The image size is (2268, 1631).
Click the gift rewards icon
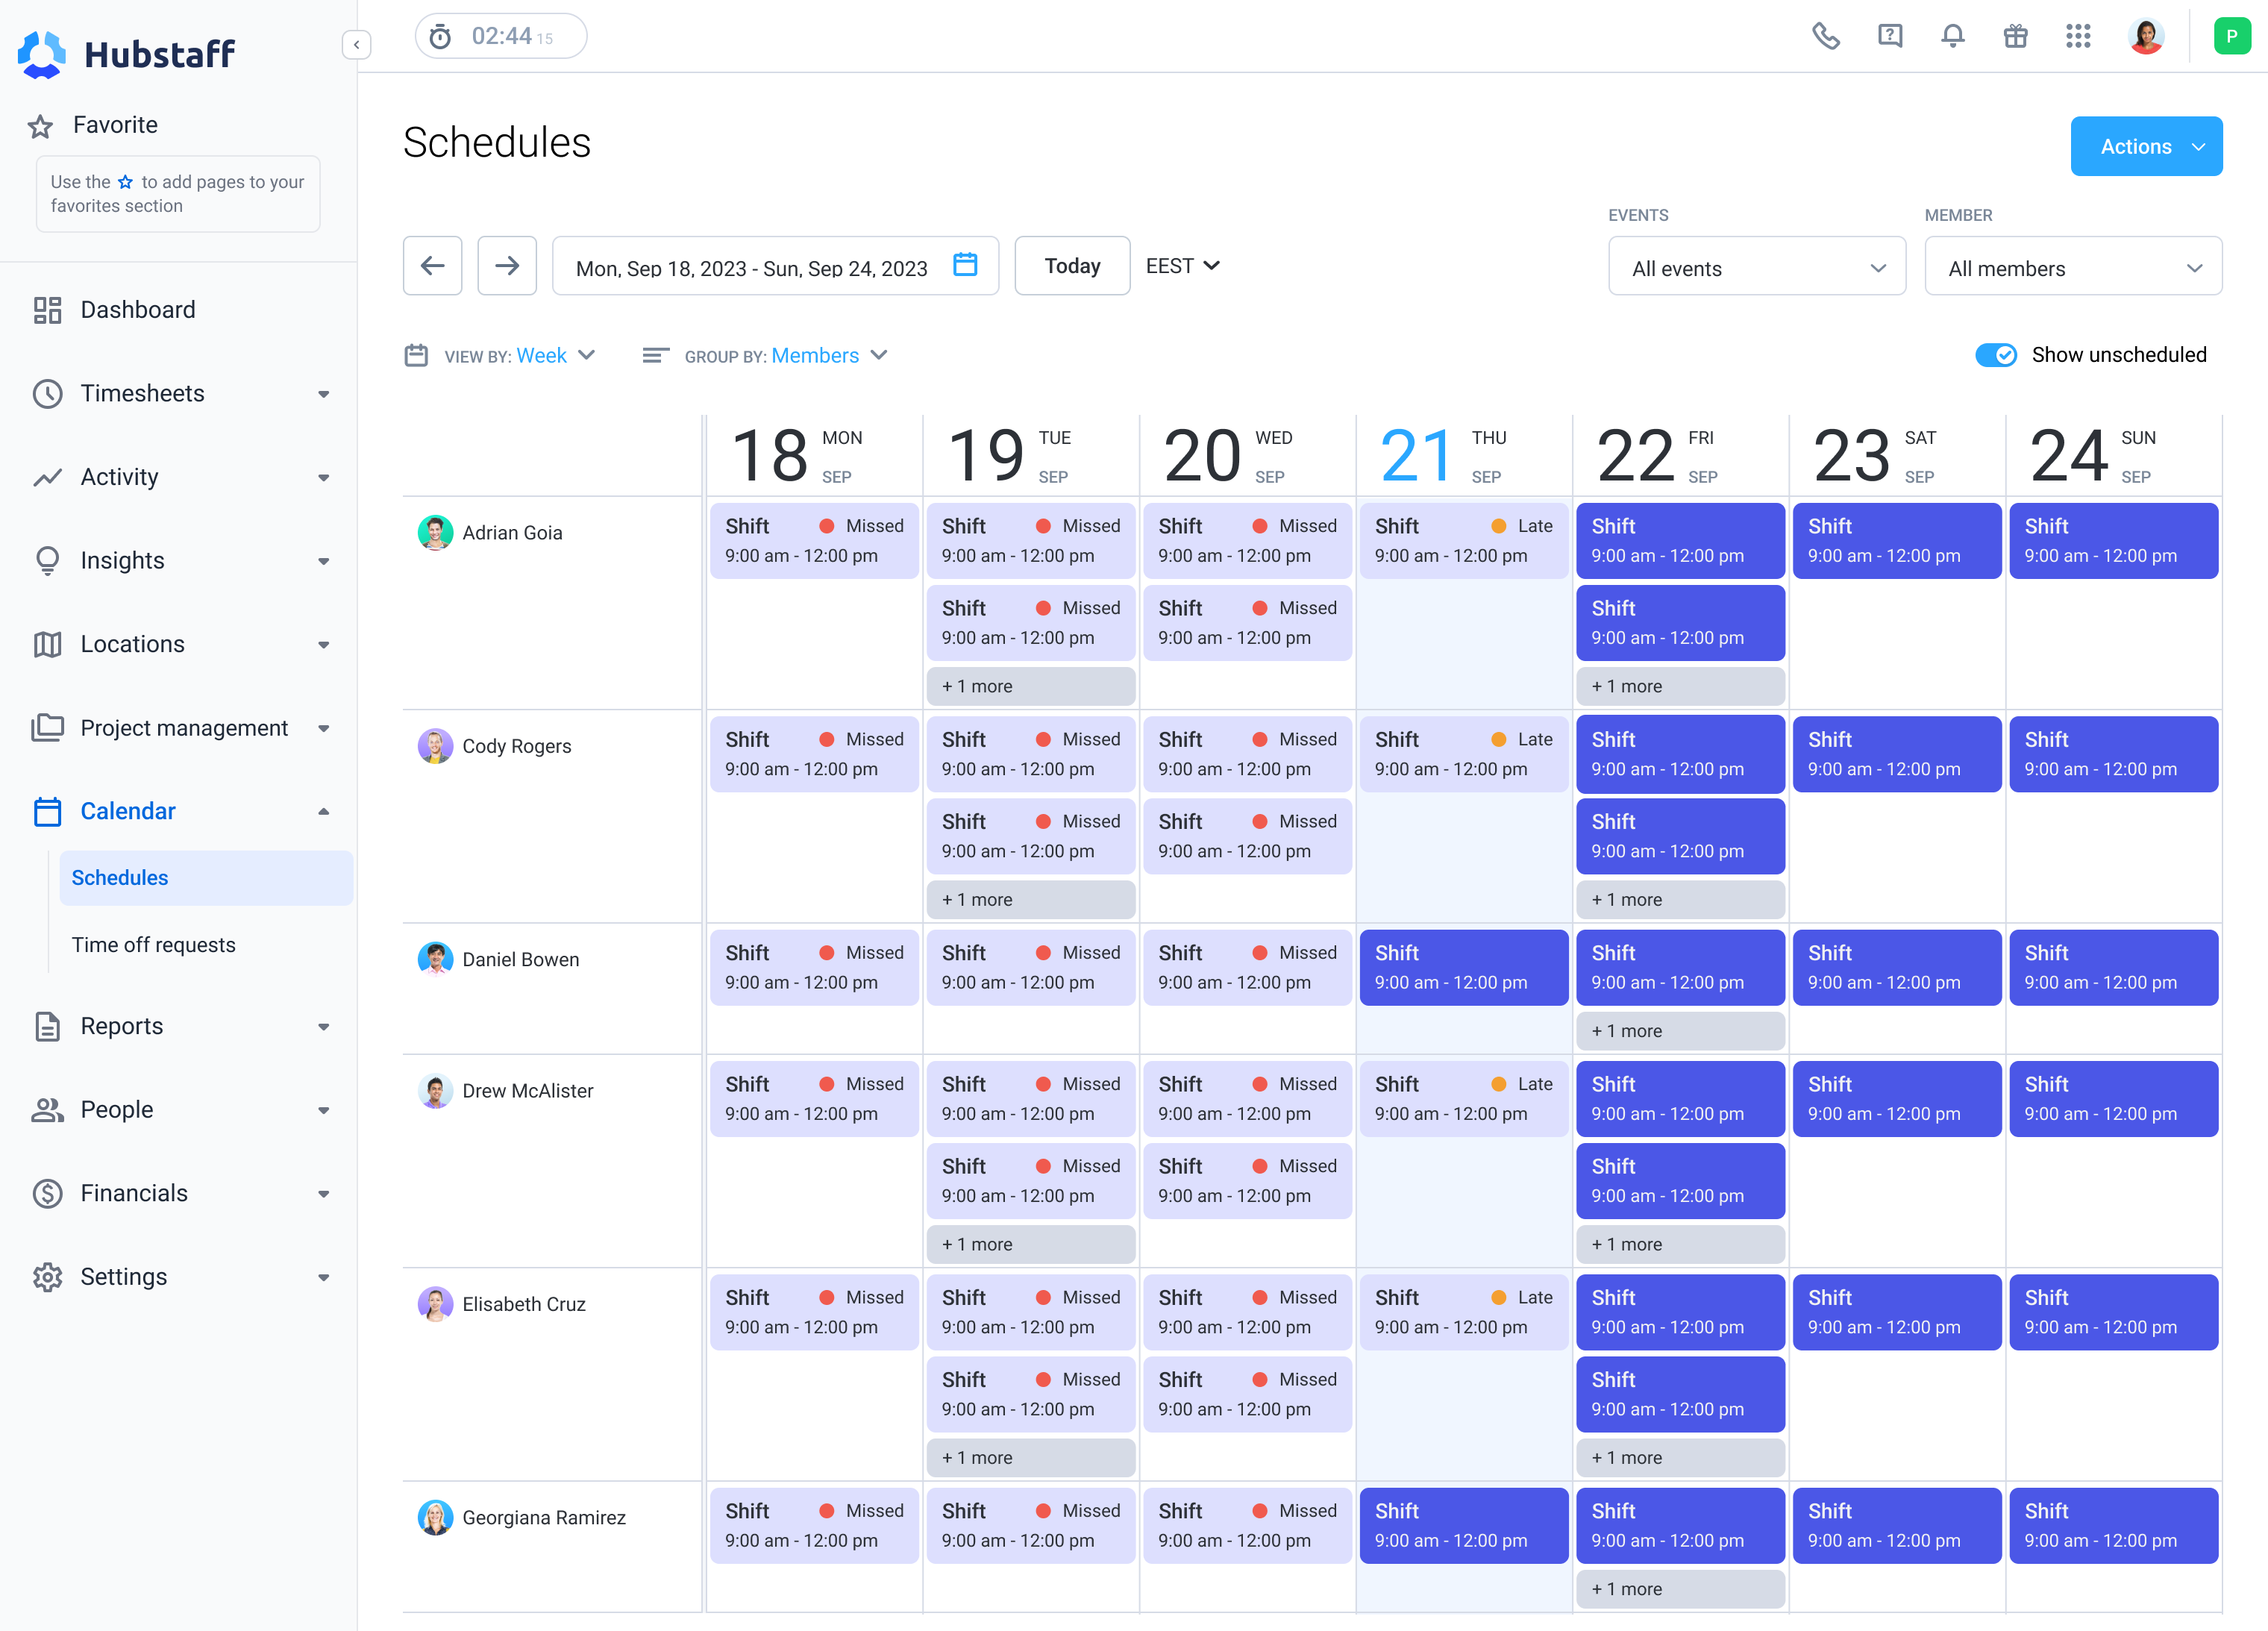click(2015, 37)
